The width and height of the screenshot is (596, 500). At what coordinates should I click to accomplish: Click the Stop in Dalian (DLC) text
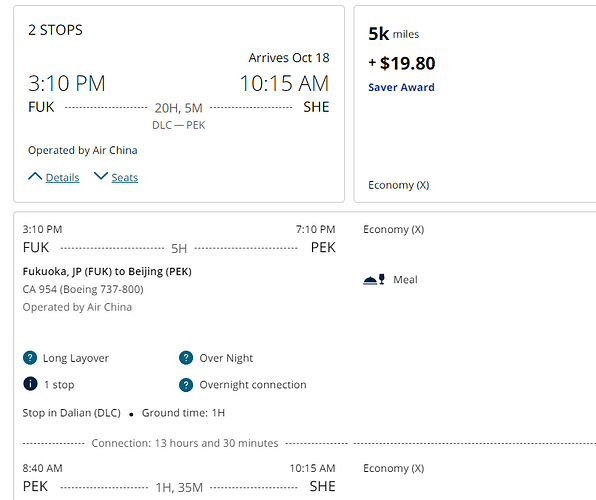click(x=71, y=413)
